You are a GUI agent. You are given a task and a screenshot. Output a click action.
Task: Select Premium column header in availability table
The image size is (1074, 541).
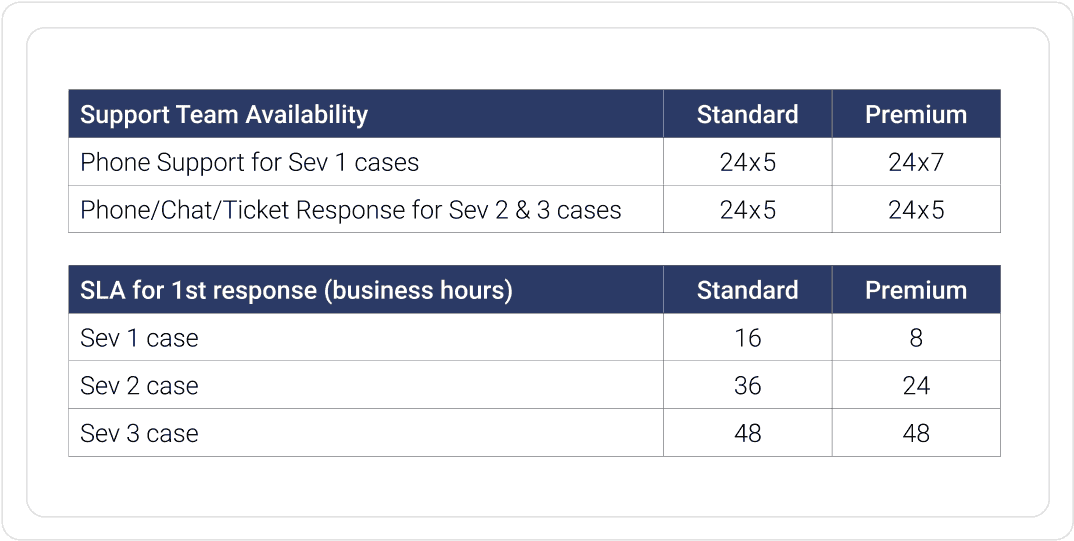pyautogui.click(x=916, y=114)
